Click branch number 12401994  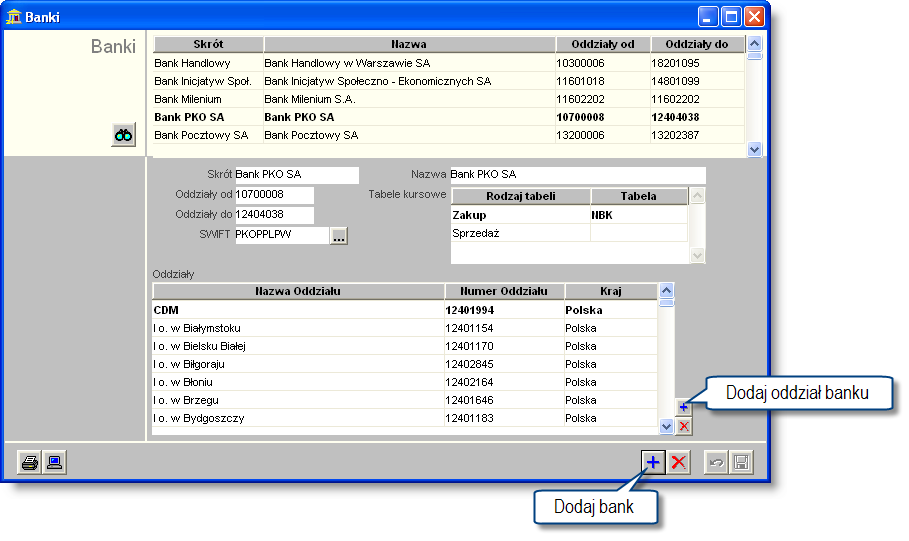[x=470, y=310]
